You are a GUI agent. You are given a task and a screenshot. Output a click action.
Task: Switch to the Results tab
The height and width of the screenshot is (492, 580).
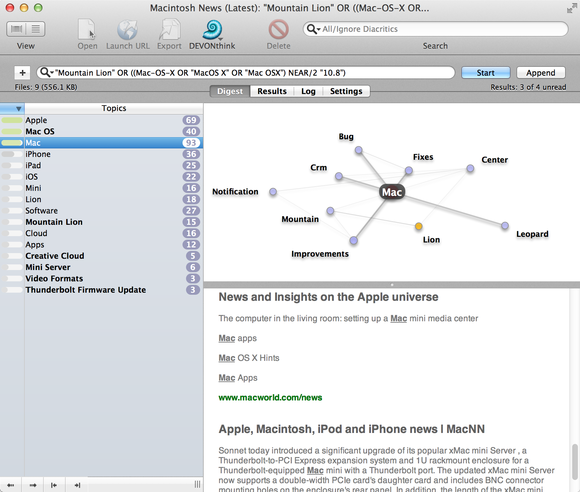tap(272, 91)
